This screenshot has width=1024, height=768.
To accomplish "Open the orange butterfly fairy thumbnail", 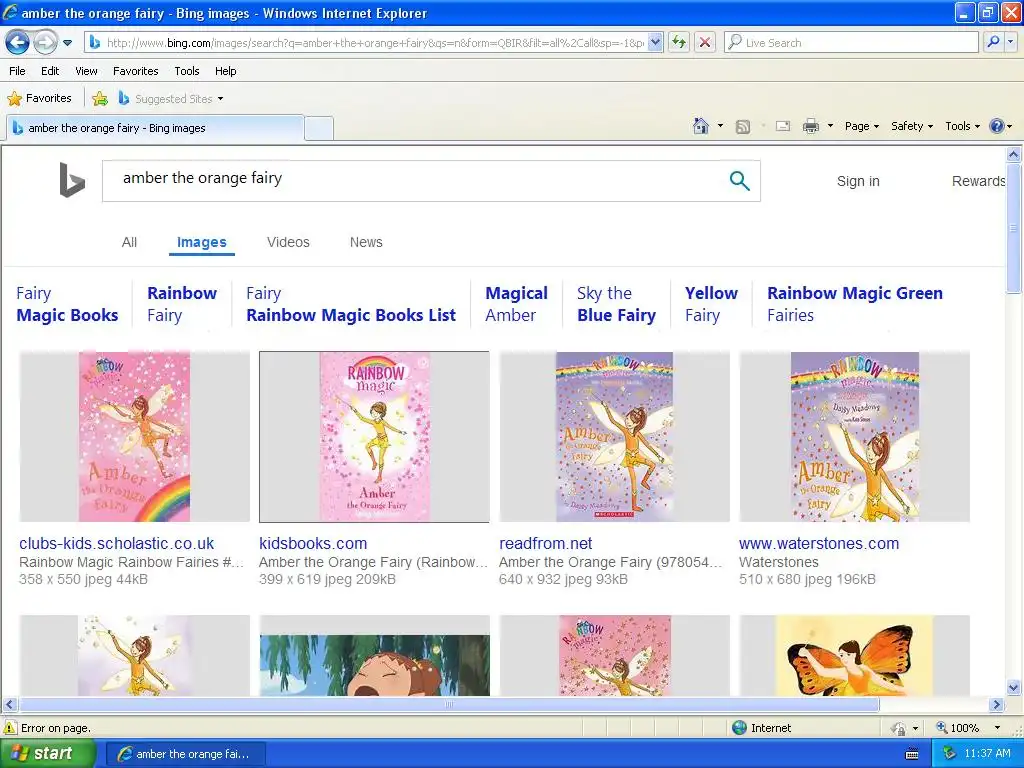I will point(854,656).
